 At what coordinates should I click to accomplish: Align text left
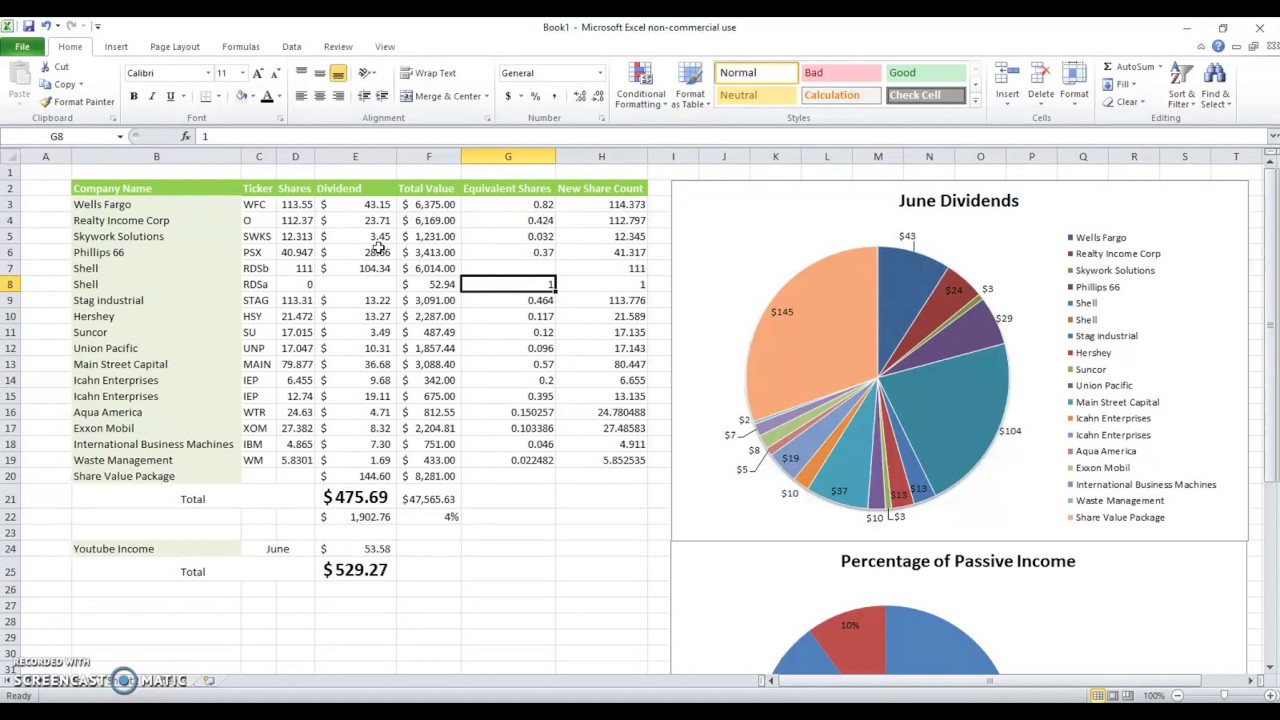[x=301, y=96]
